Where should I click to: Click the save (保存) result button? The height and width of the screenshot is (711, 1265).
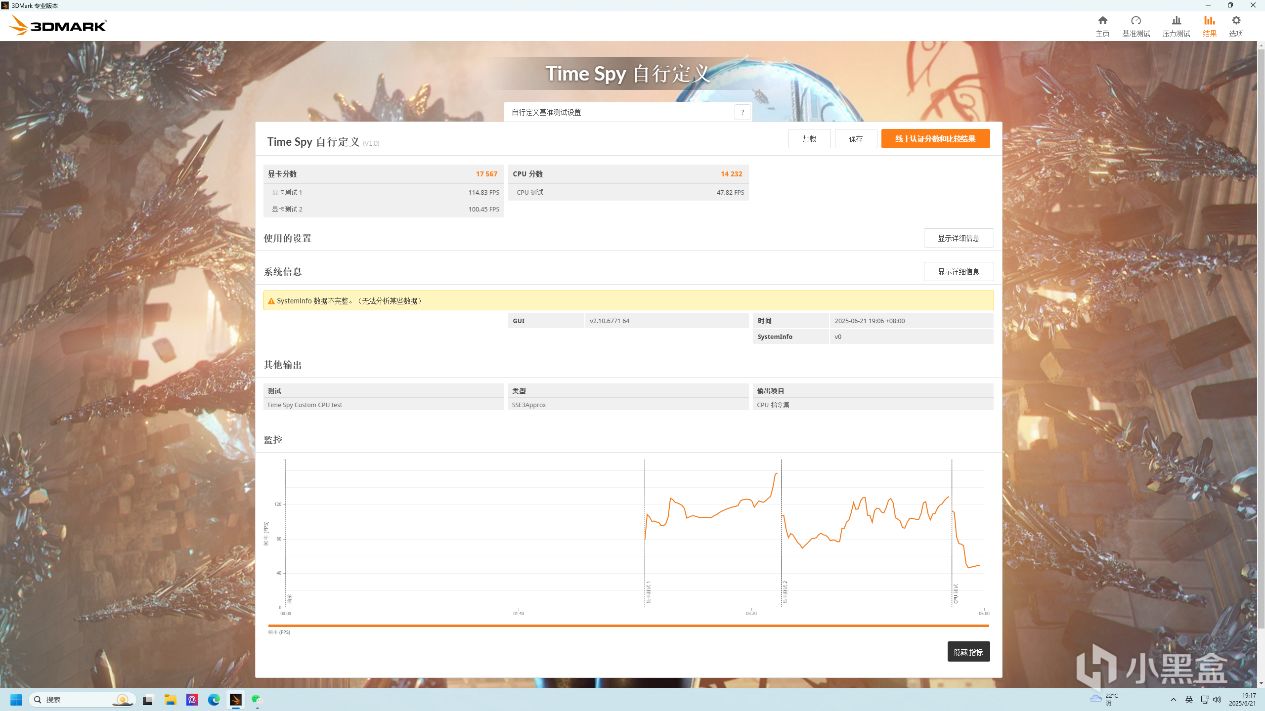coord(856,139)
